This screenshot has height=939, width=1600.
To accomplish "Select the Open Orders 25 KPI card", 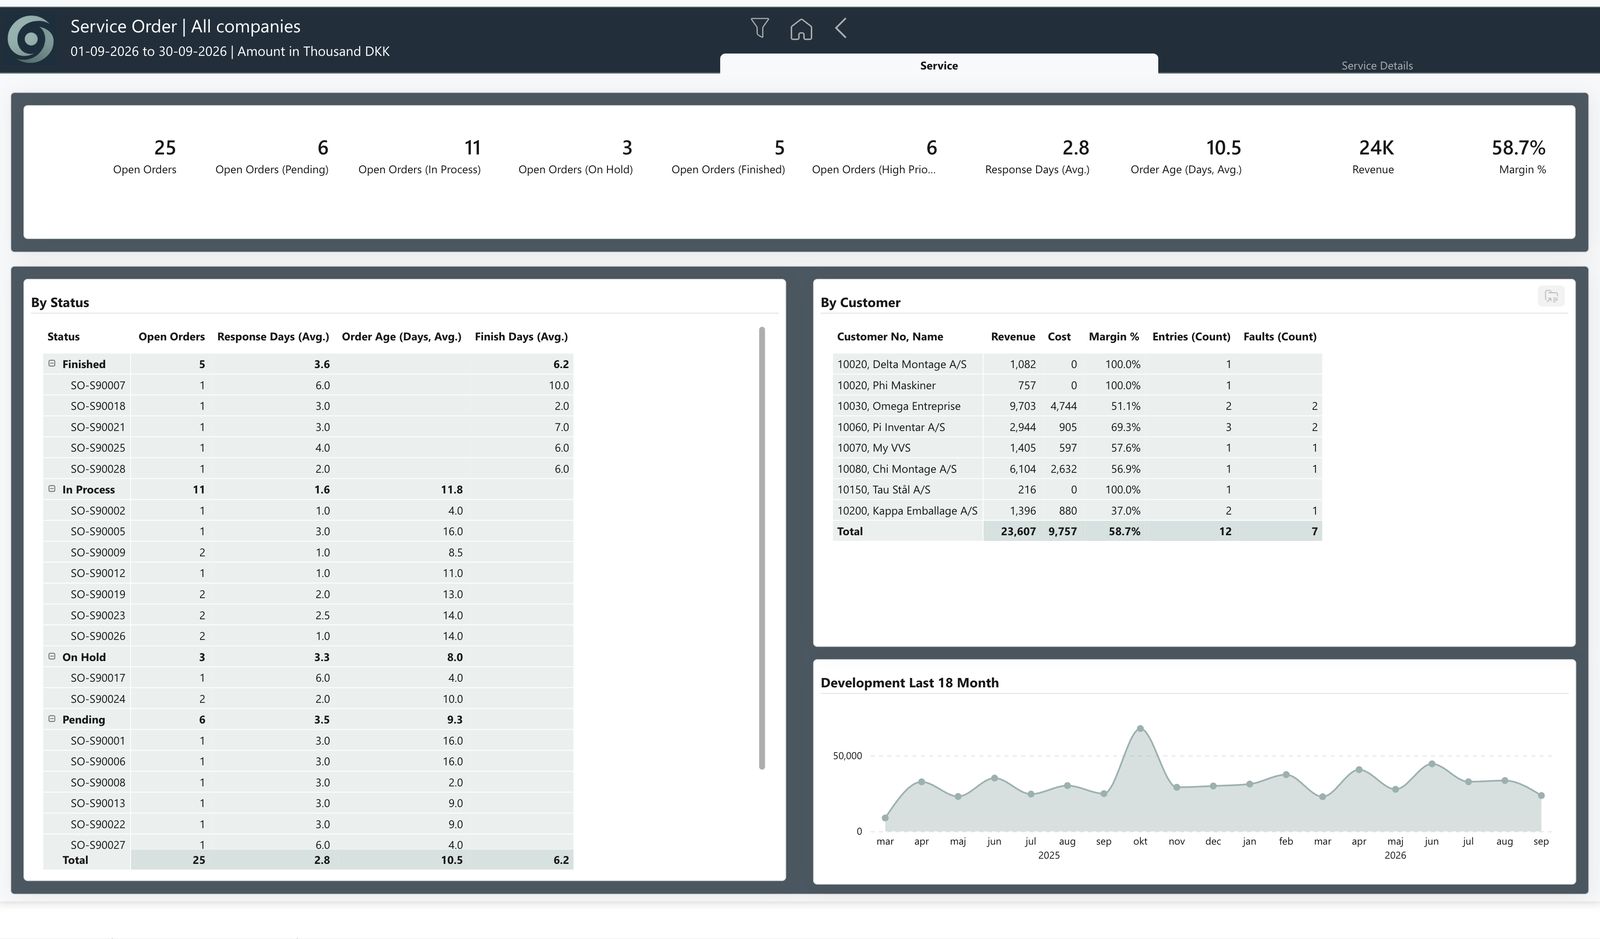I will tap(145, 157).
